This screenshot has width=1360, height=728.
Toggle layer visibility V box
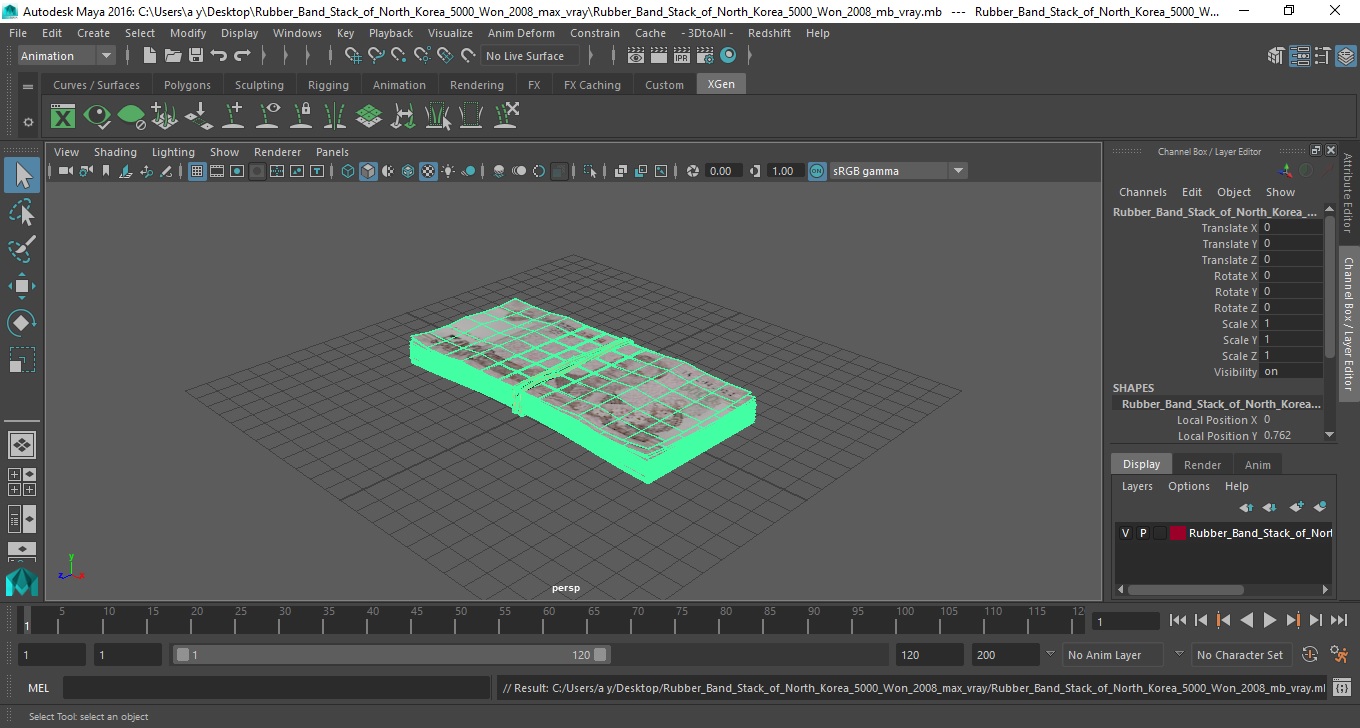click(x=1125, y=533)
